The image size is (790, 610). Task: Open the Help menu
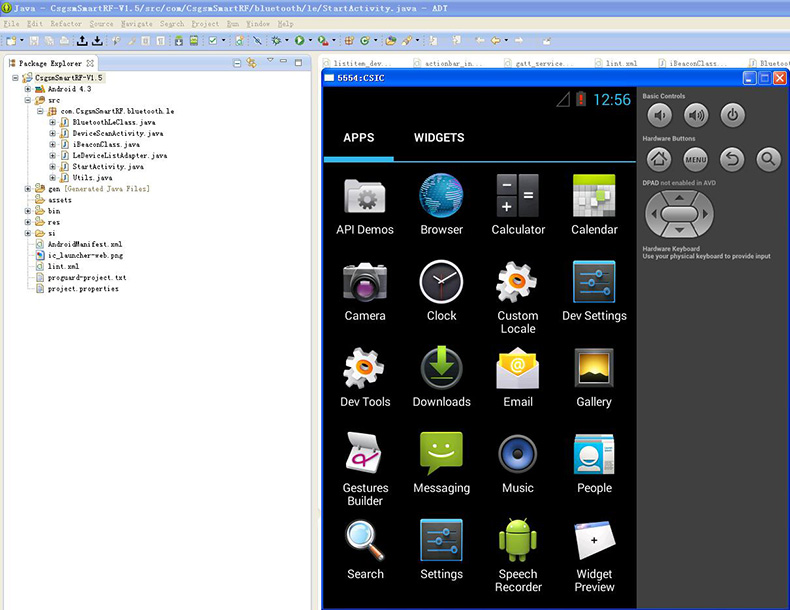[x=285, y=24]
